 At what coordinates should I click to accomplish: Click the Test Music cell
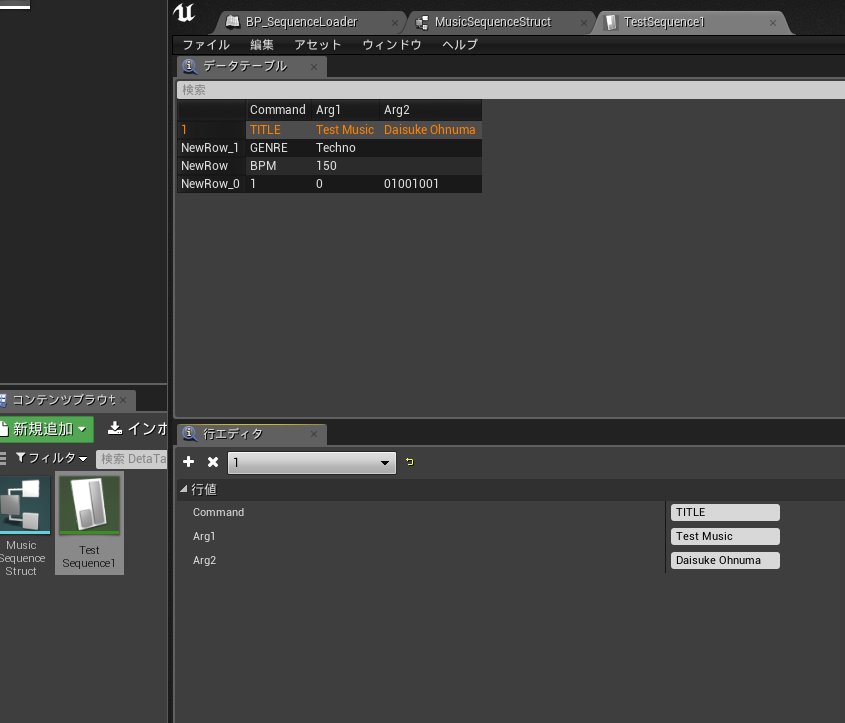pos(344,130)
